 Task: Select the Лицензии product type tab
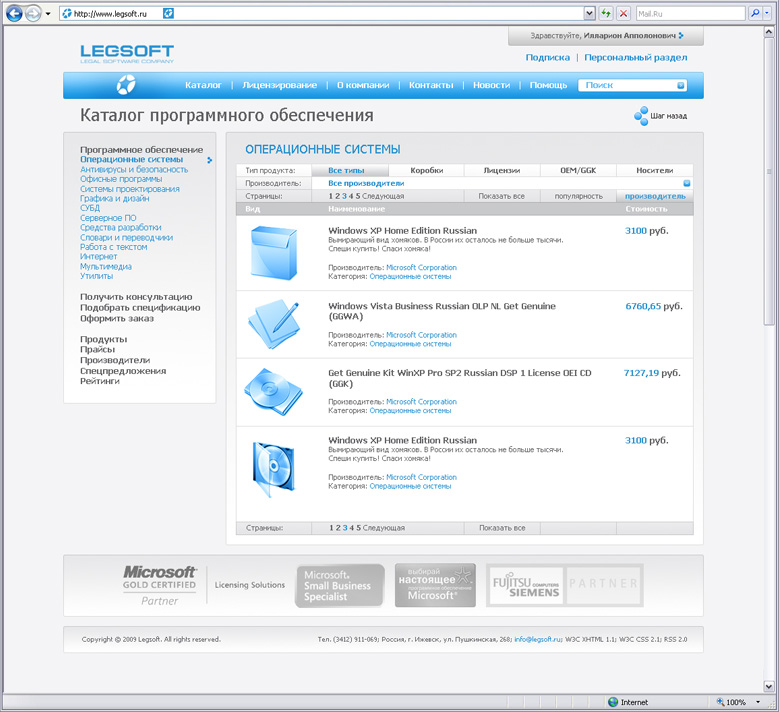(x=502, y=170)
